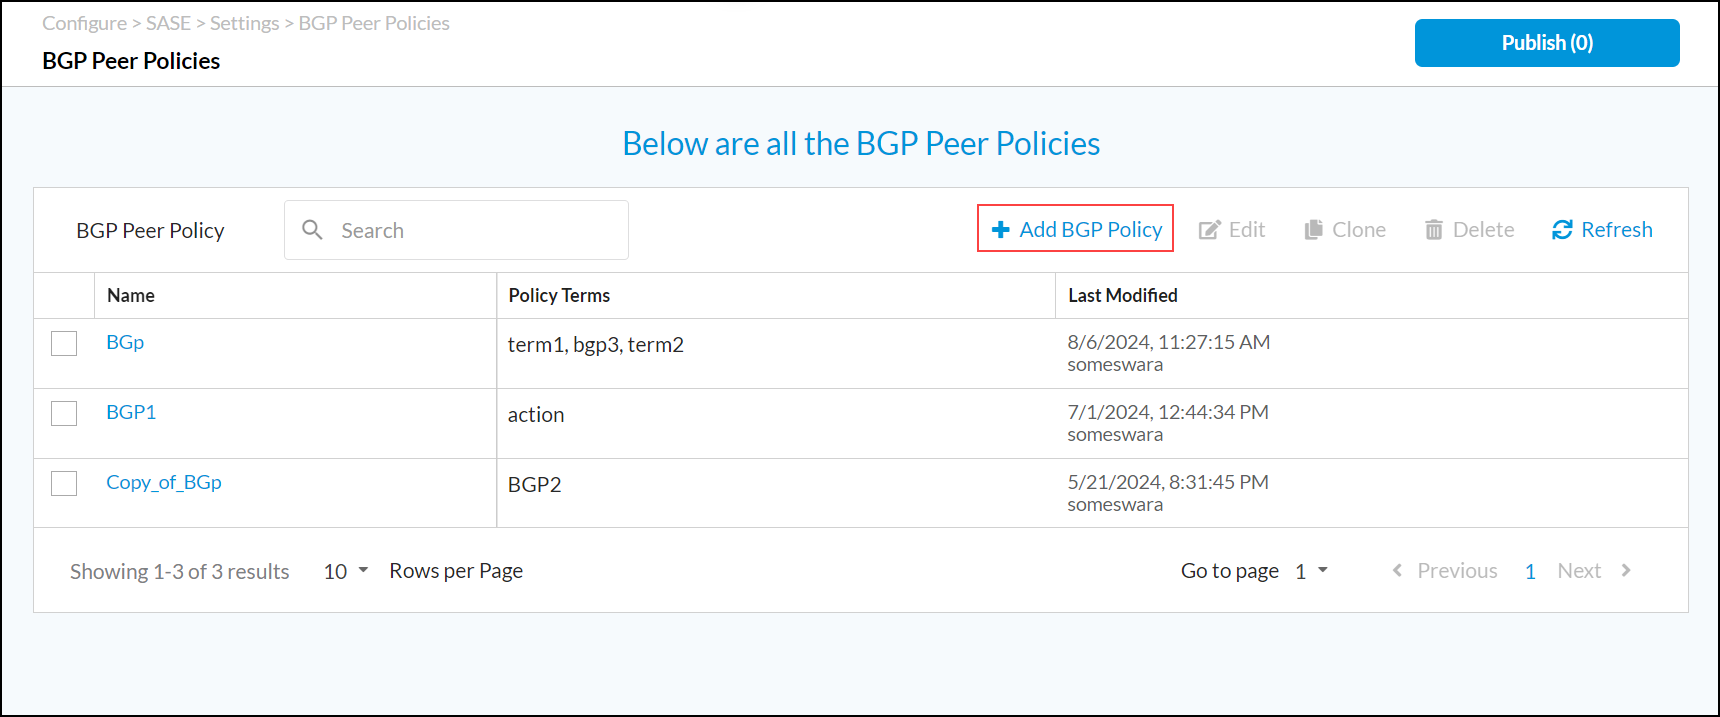The width and height of the screenshot is (1720, 717).
Task: Select the checkbox for BGp policy
Action: (64, 343)
